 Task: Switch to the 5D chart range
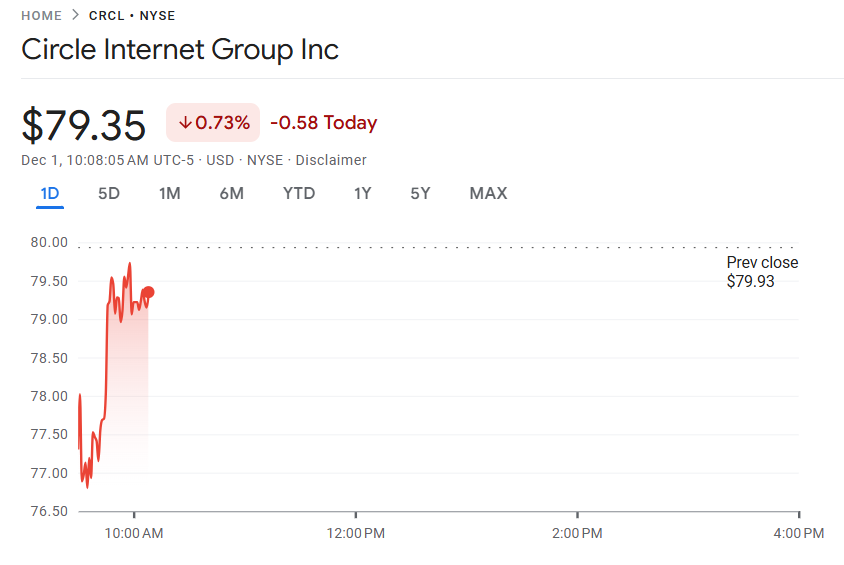point(109,193)
